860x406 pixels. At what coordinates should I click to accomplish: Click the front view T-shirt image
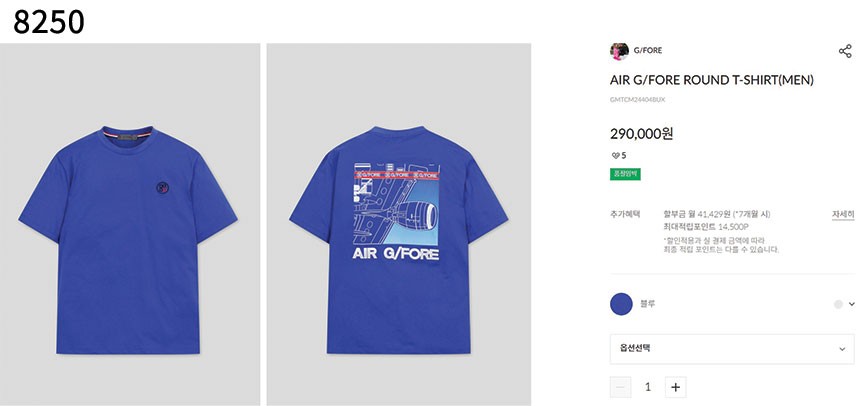click(130, 224)
